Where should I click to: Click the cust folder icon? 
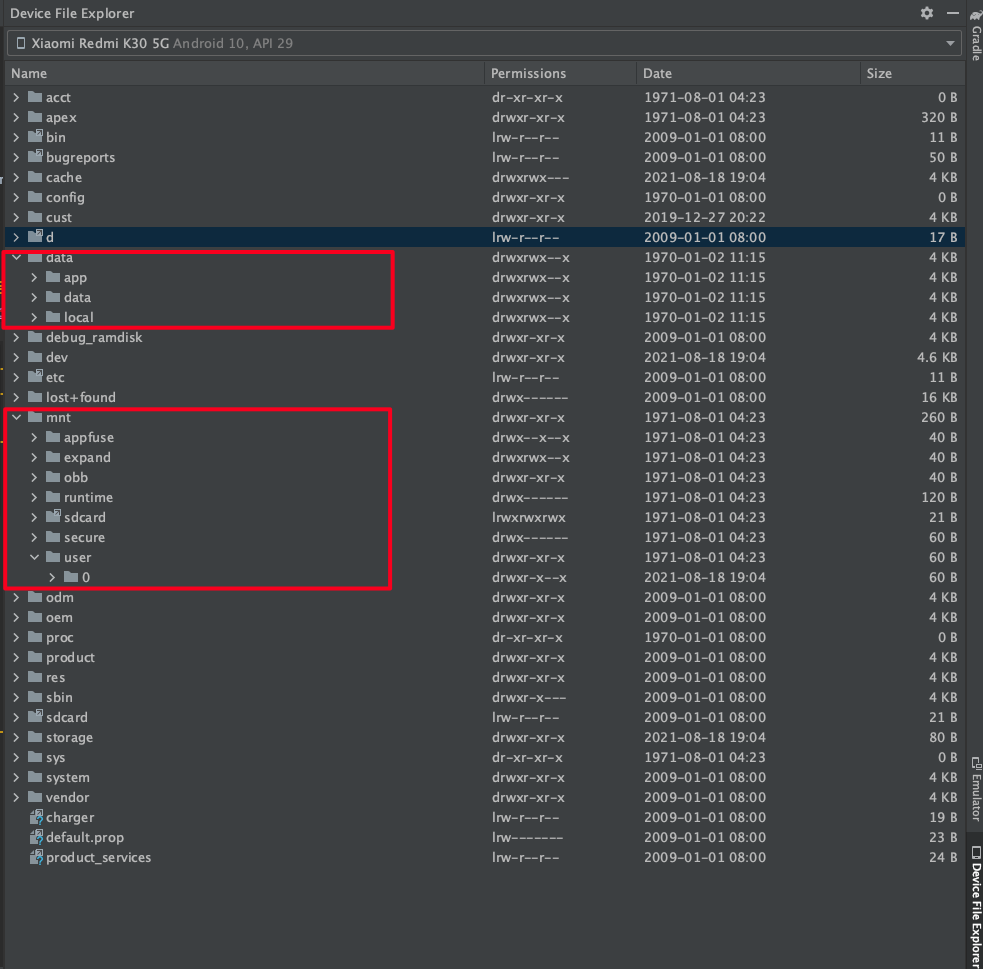pos(36,217)
